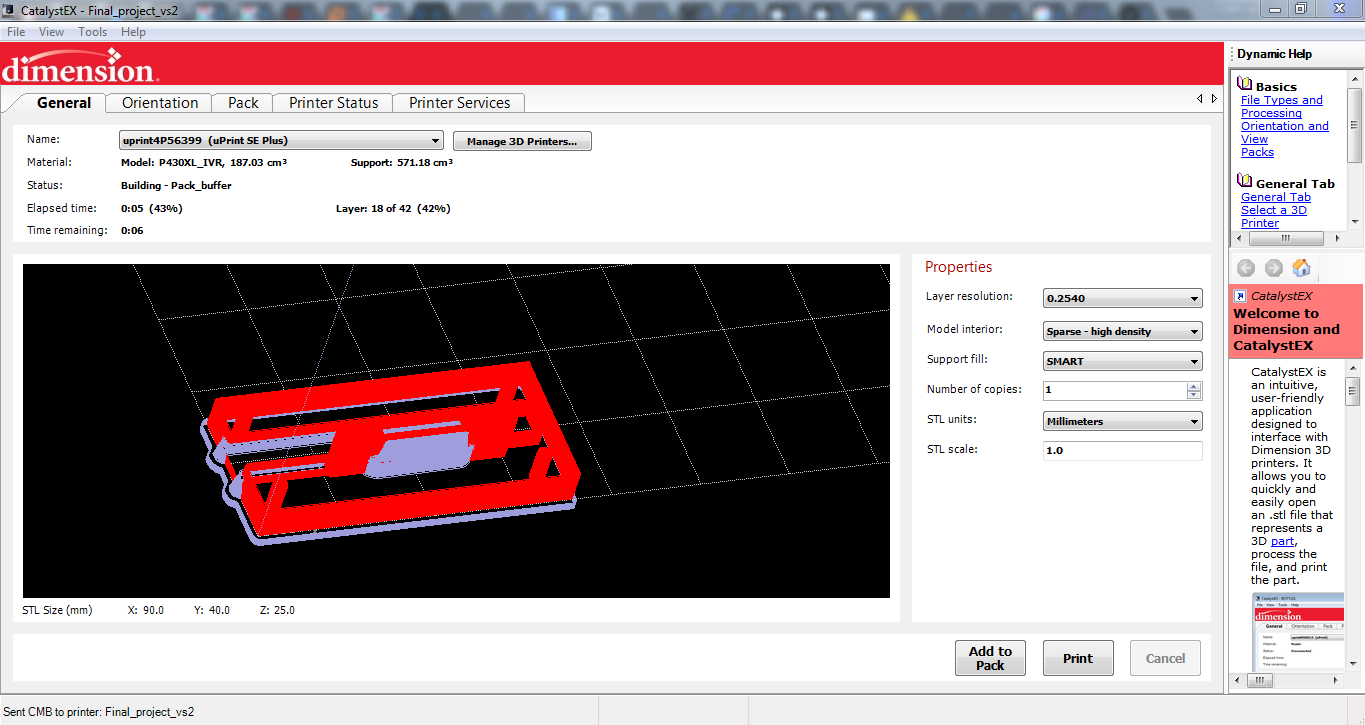Open the Support fill dropdown
The image size is (1365, 725).
1122,361
